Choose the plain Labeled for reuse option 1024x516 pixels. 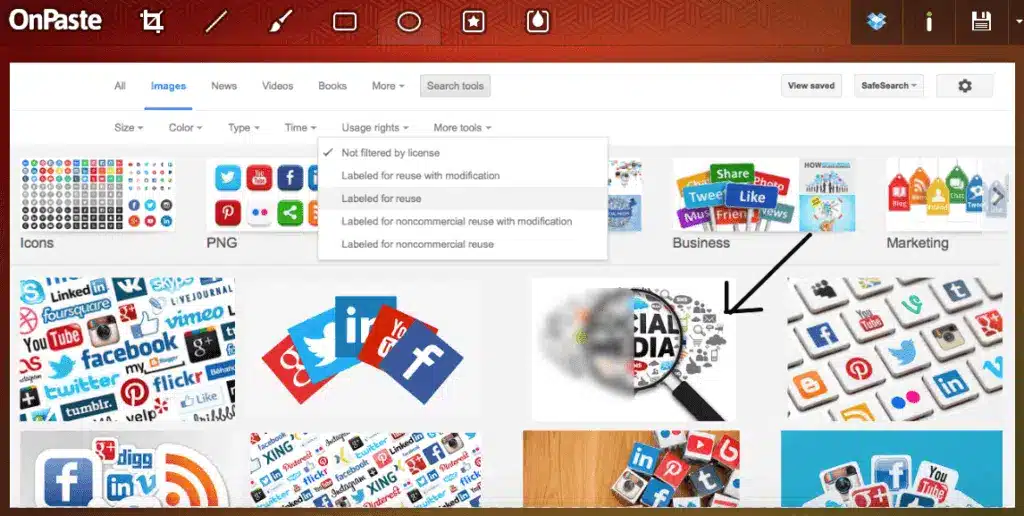462,199
